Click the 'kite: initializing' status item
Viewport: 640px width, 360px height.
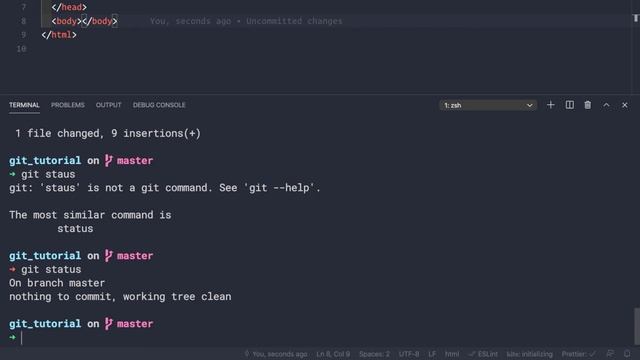point(529,354)
